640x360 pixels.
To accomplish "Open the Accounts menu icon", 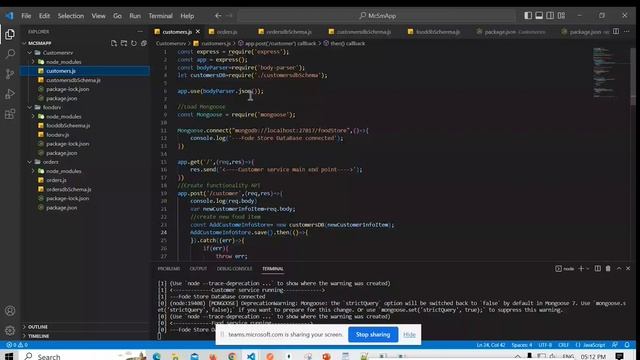I will tap(10, 311).
